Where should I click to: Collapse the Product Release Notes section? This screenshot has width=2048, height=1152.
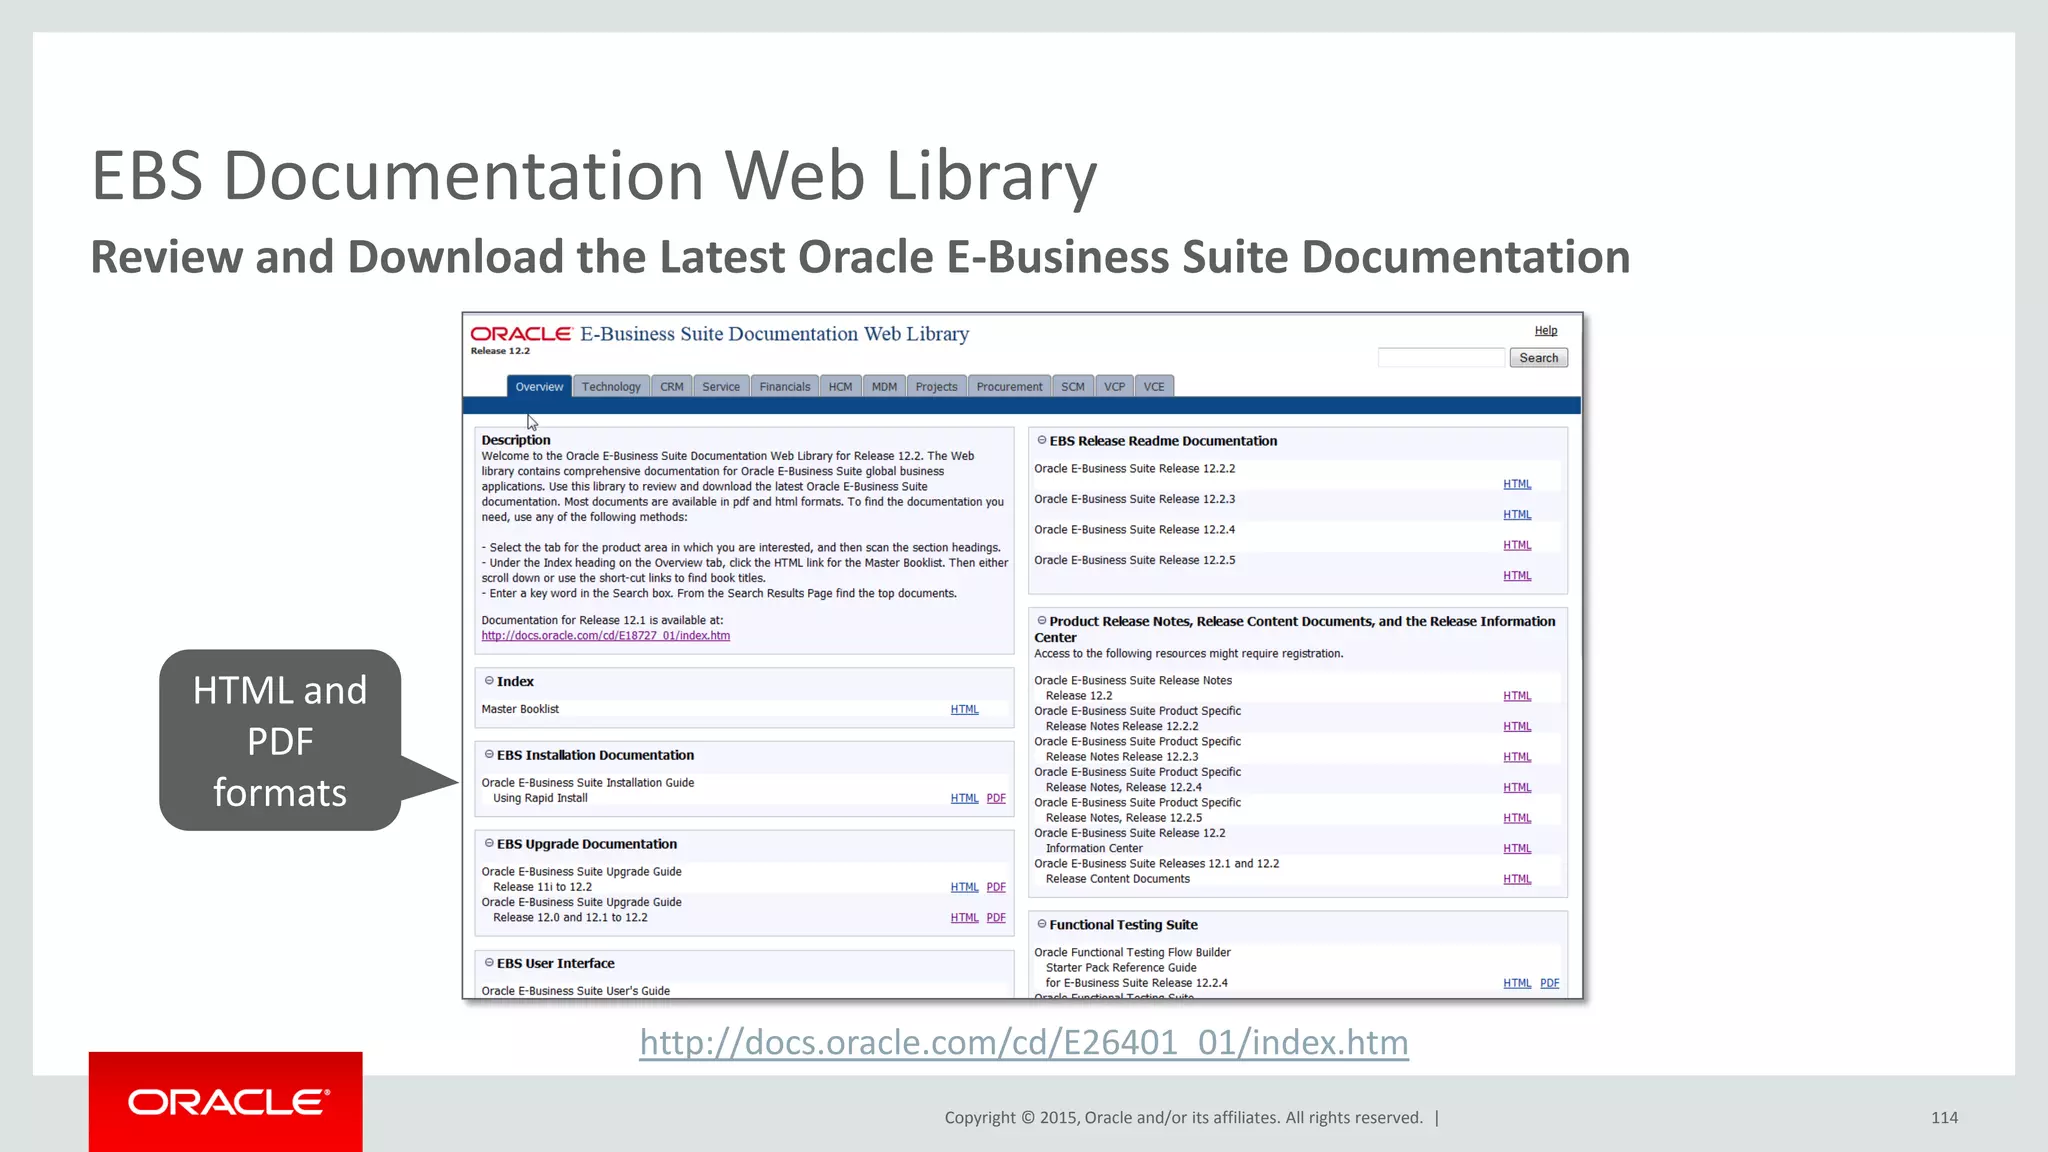pos(1042,621)
